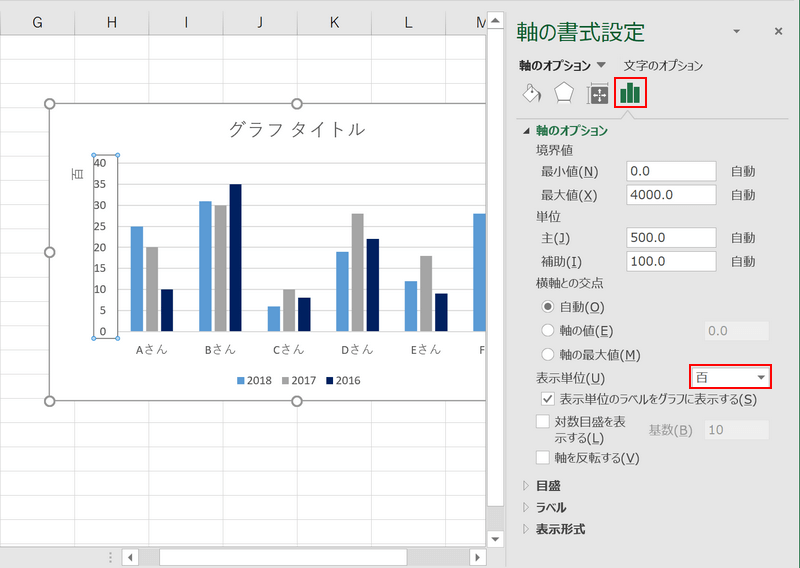Select column J header

(x=260, y=22)
